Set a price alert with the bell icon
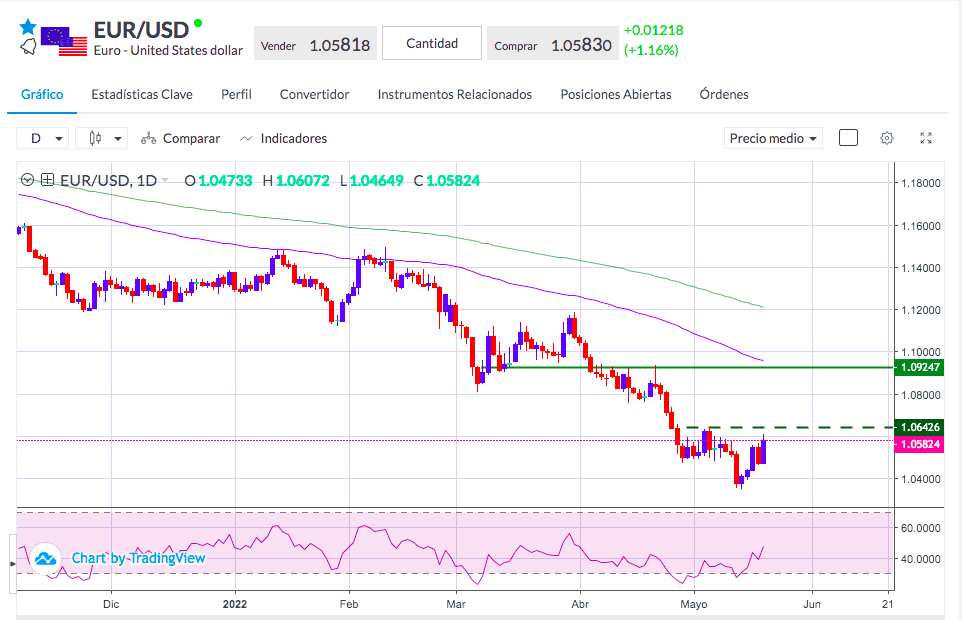 (28, 47)
